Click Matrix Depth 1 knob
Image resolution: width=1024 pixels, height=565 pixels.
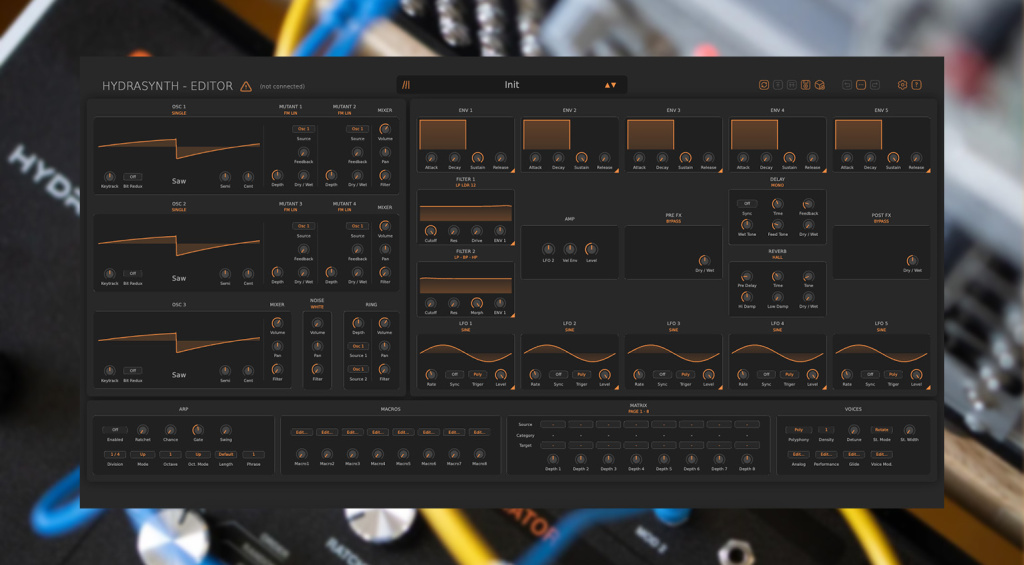pos(552,460)
